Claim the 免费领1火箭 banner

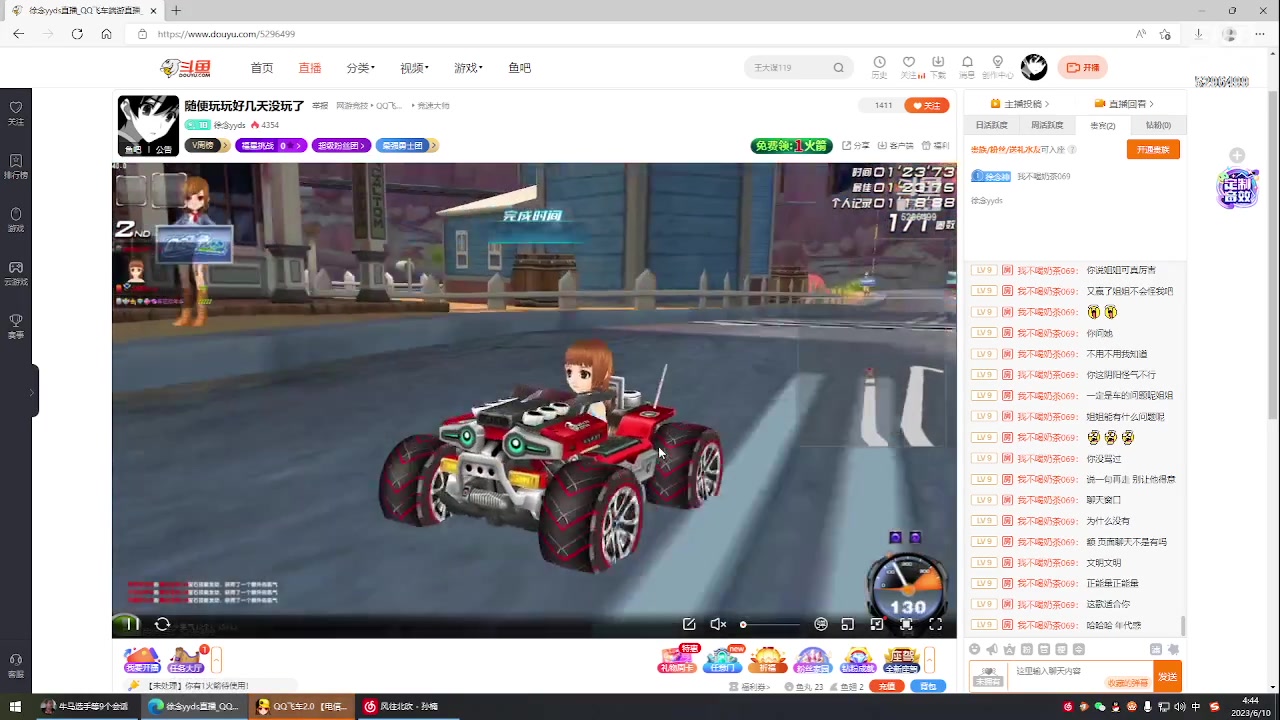coord(791,146)
